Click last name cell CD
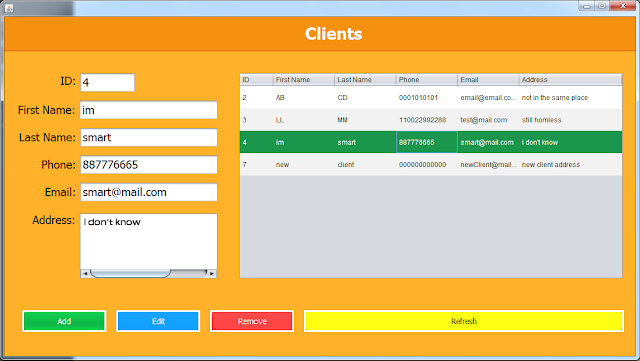 365,98
